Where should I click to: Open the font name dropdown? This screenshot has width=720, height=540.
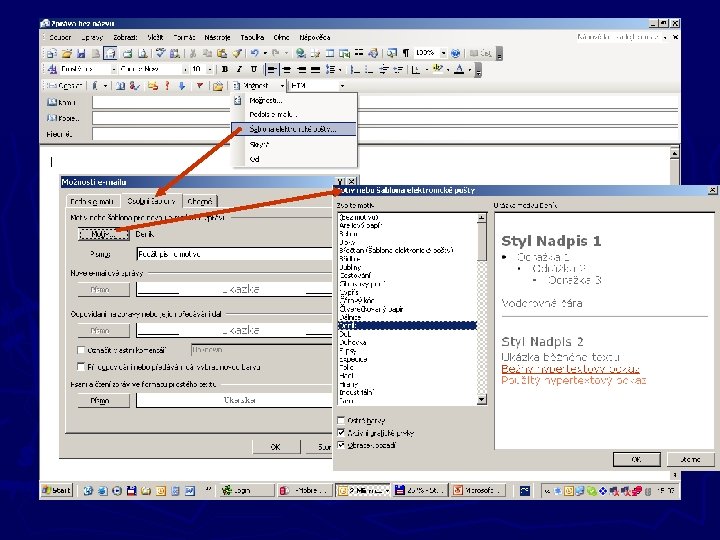click(186, 69)
